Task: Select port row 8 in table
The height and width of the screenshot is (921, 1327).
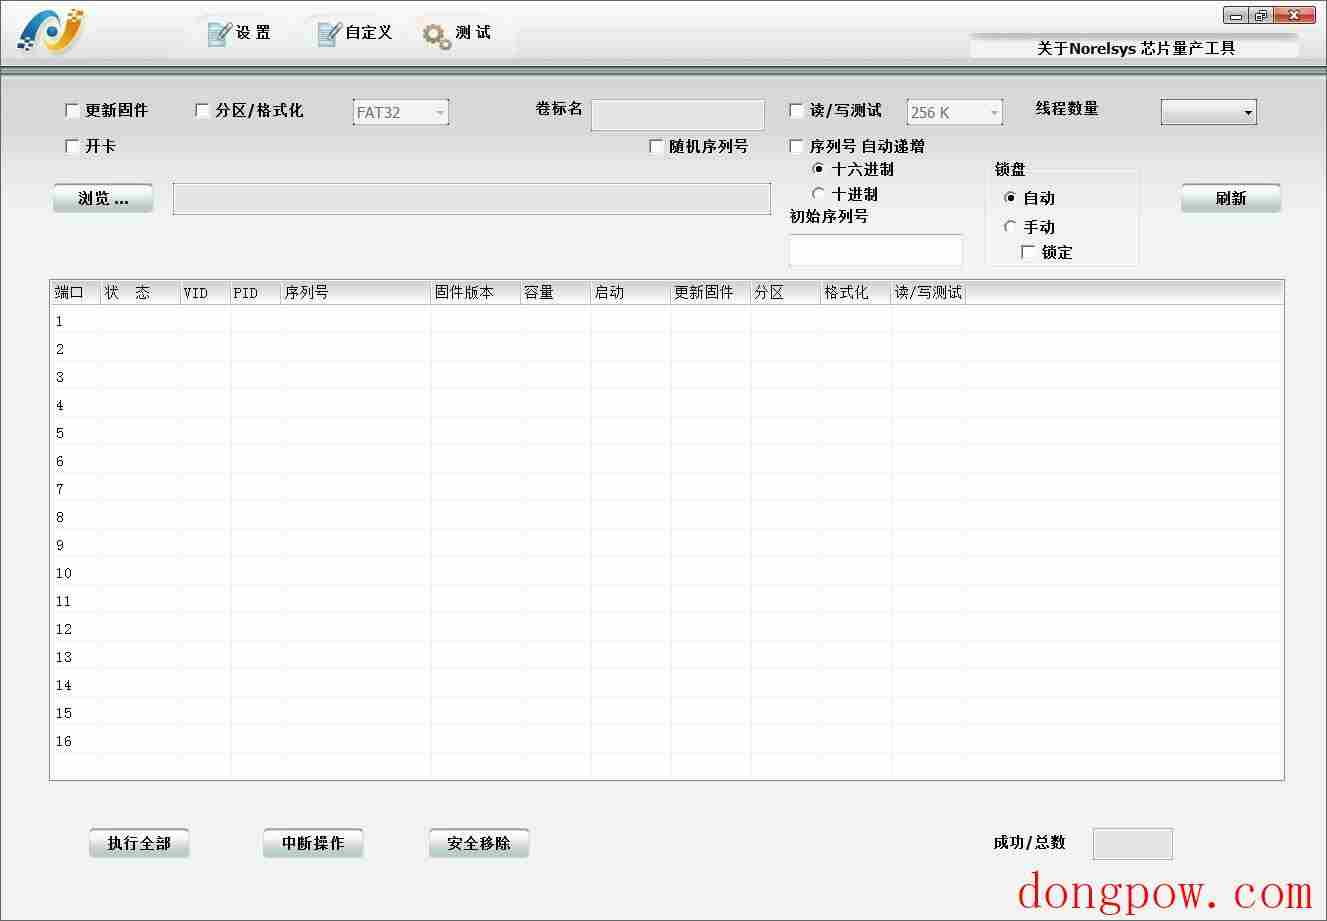Action: [x=666, y=517]
